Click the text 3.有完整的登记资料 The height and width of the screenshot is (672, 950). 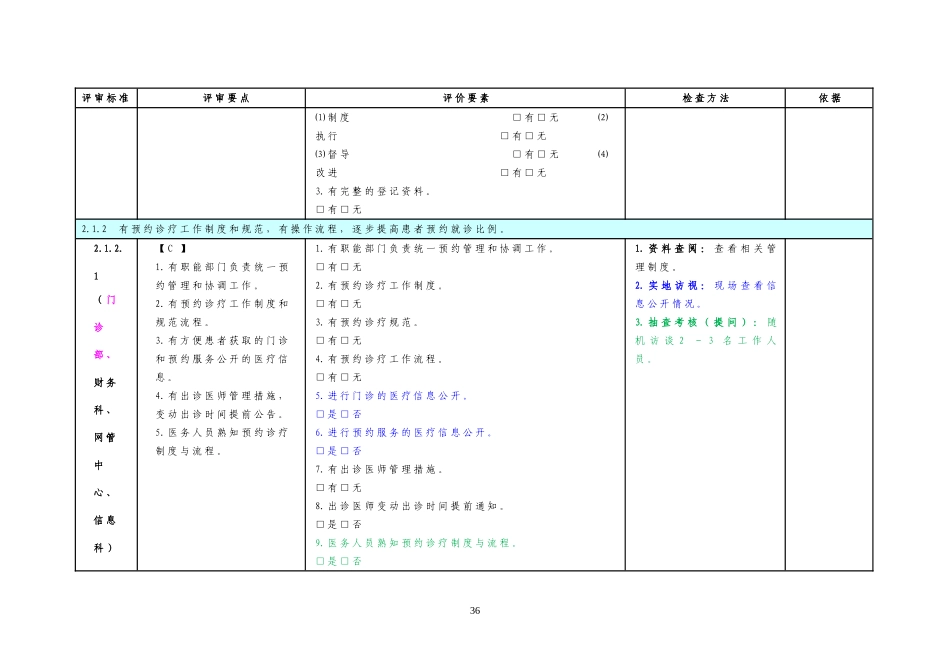pyautogui.click(x=373, y=191)
